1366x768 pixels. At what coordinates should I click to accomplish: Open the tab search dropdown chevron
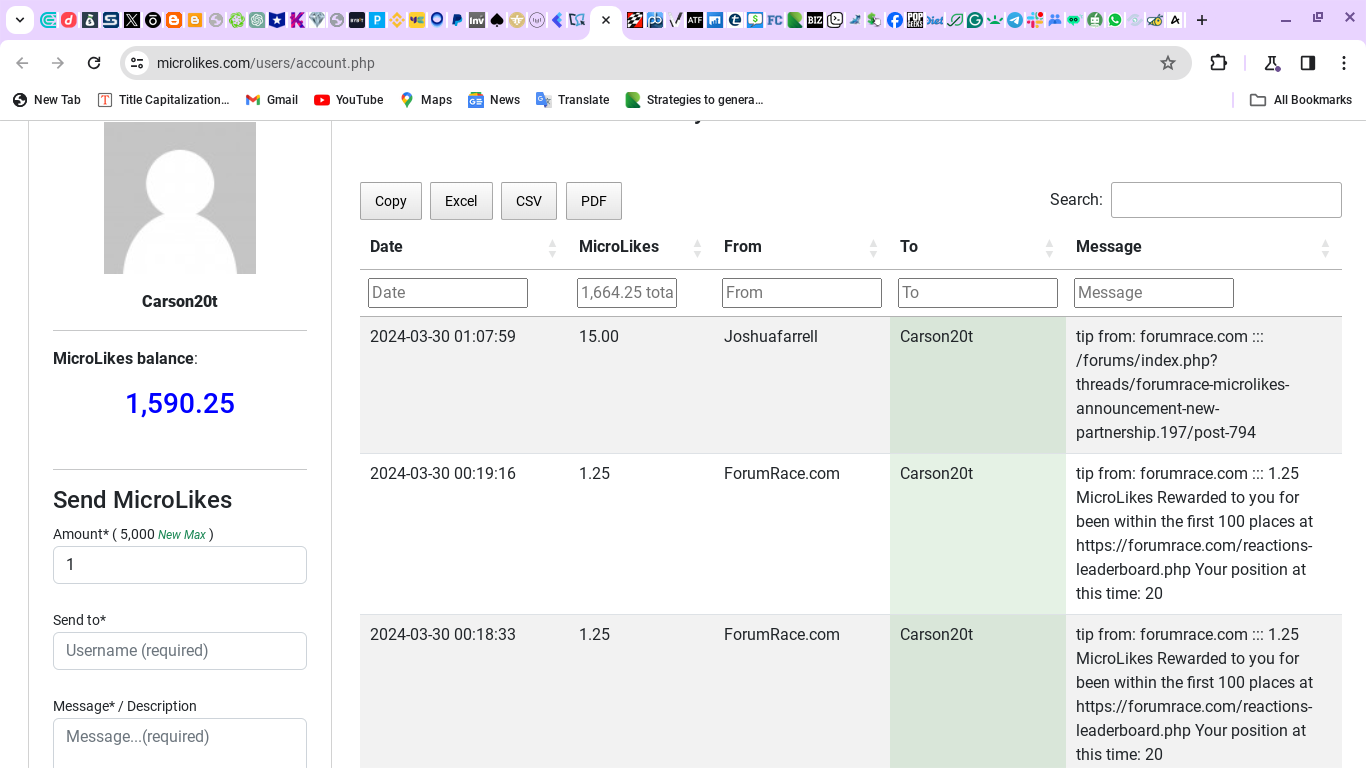tap(20, 20)
